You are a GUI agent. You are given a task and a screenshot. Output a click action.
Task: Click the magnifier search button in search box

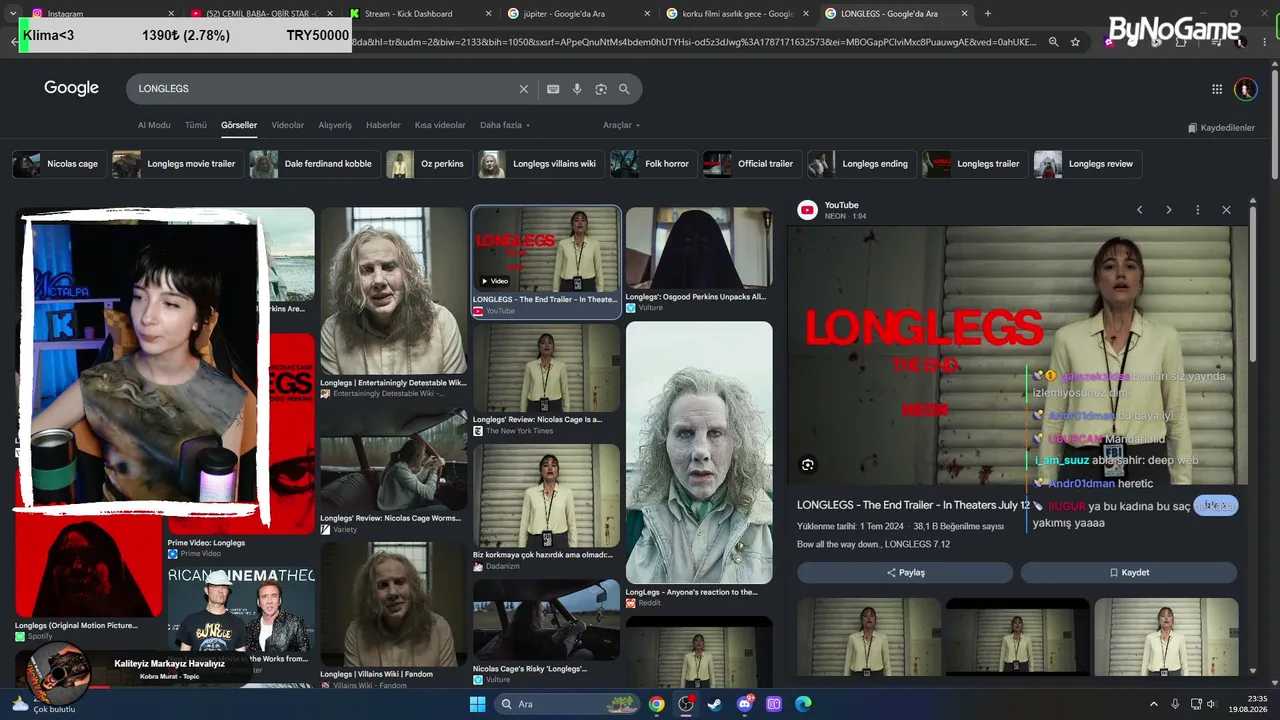(624, 89)
